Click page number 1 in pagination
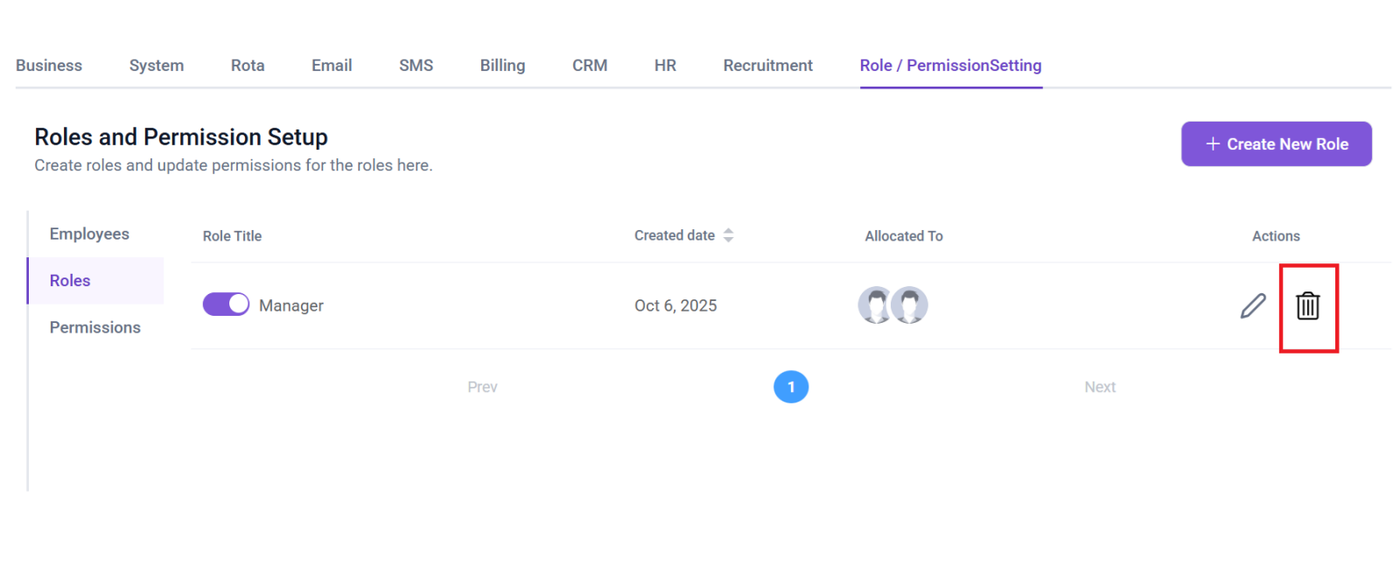 point(791,387)
